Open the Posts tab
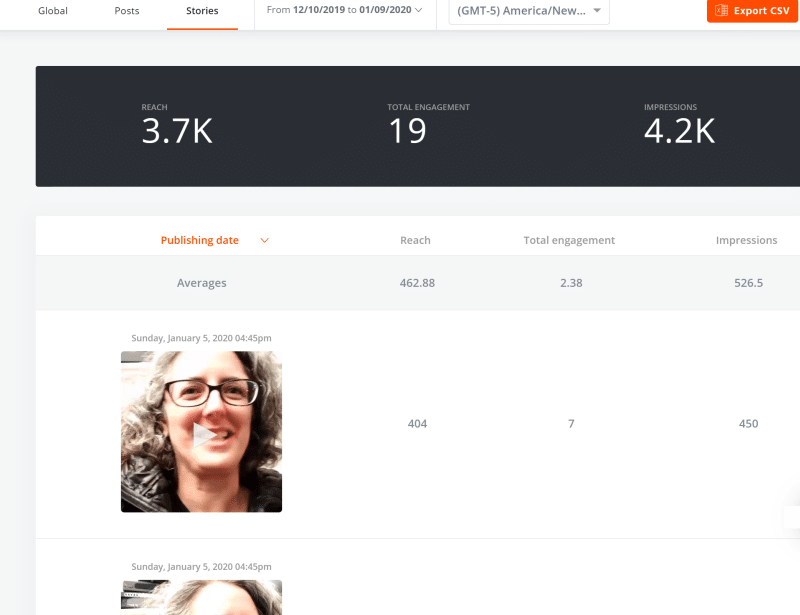 (x=127, y=11)
